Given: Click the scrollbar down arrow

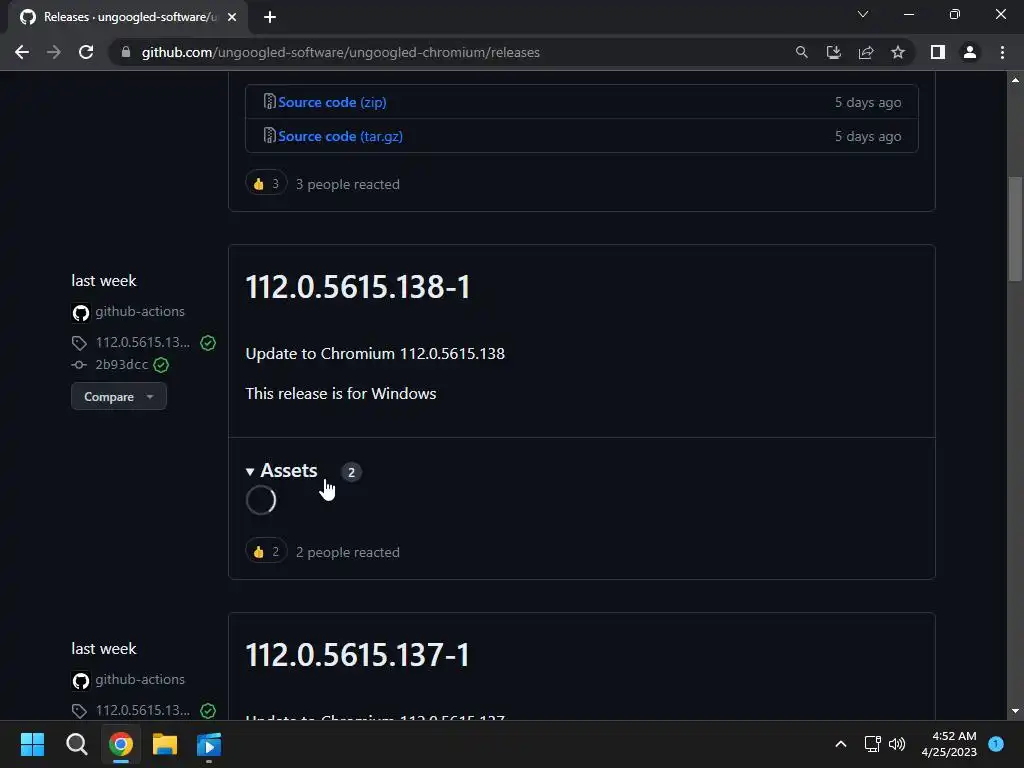Looking at the screenshot, I should 1015,711.
